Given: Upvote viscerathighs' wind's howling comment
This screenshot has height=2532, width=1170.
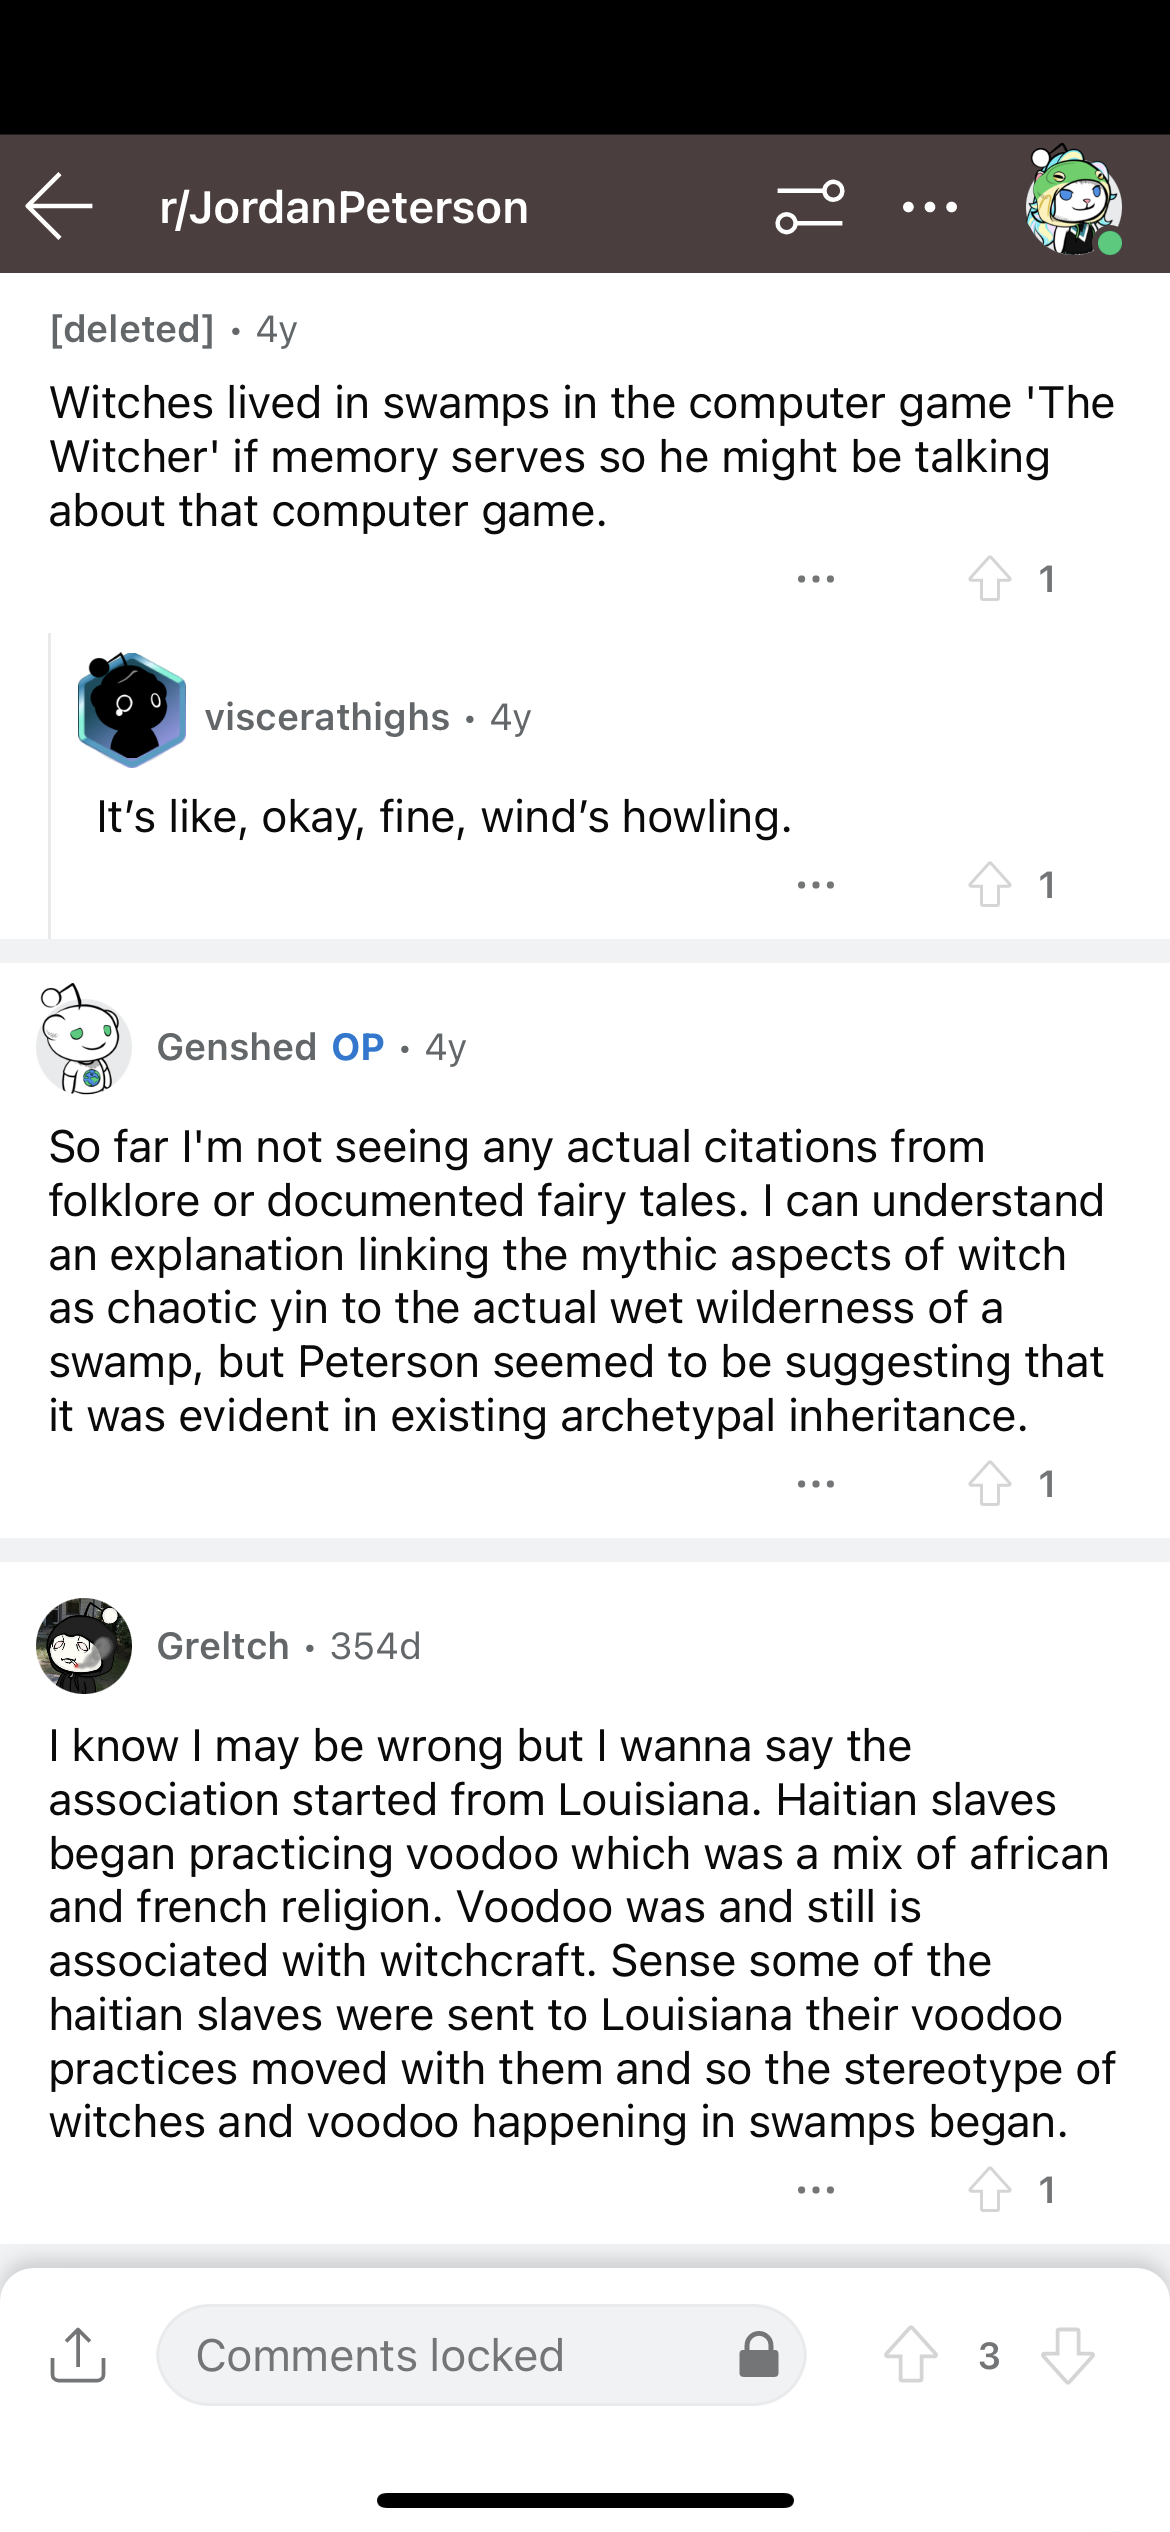Looking at the screenshot, I should coord(990,884).
